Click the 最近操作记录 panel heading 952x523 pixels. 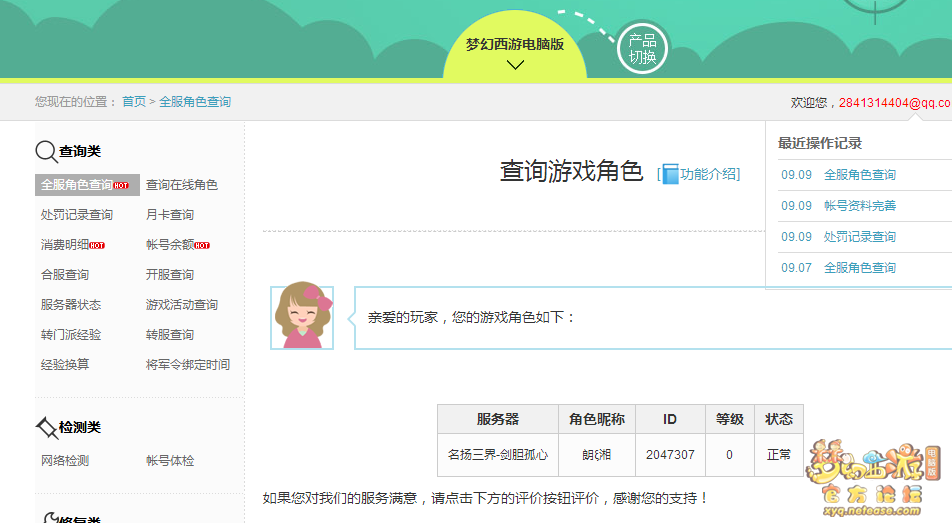(x=820, y=143)
